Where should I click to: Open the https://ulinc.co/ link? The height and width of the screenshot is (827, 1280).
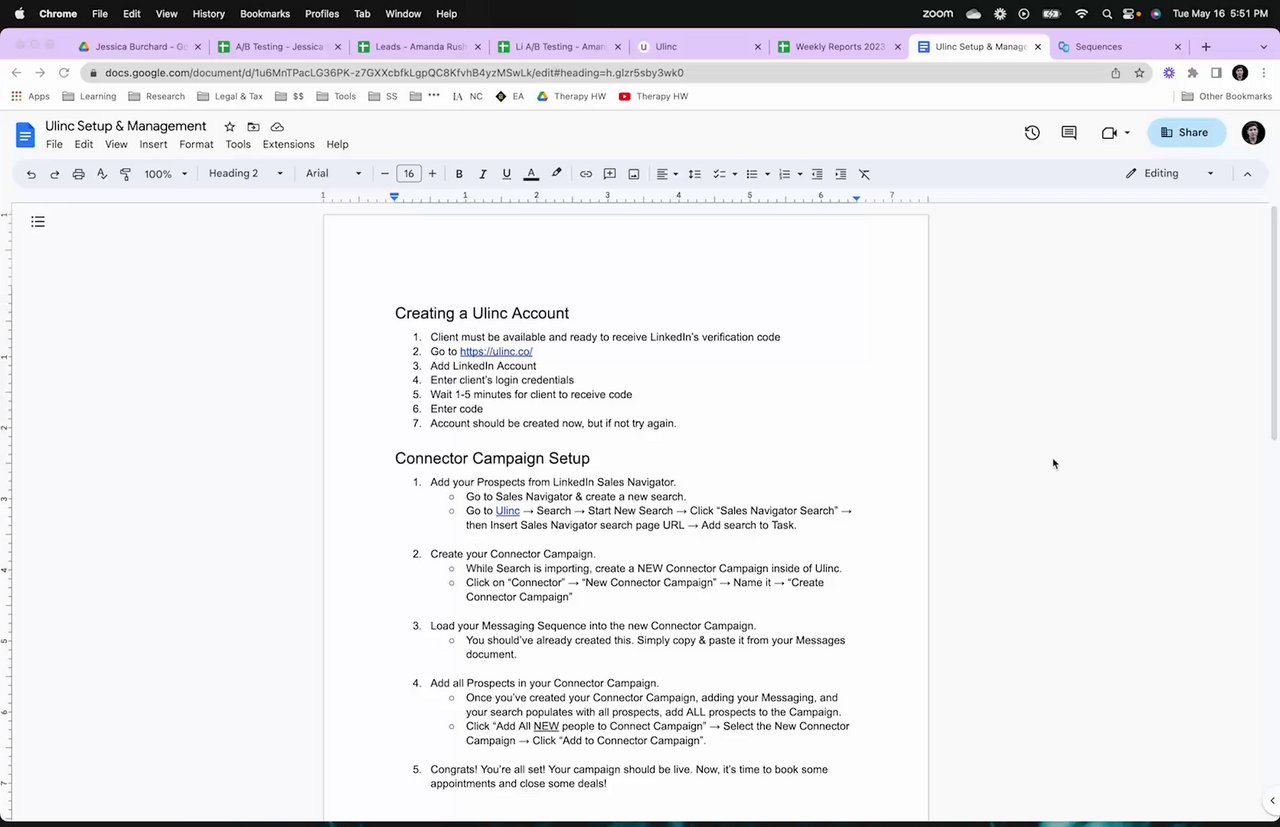[496, 352]
